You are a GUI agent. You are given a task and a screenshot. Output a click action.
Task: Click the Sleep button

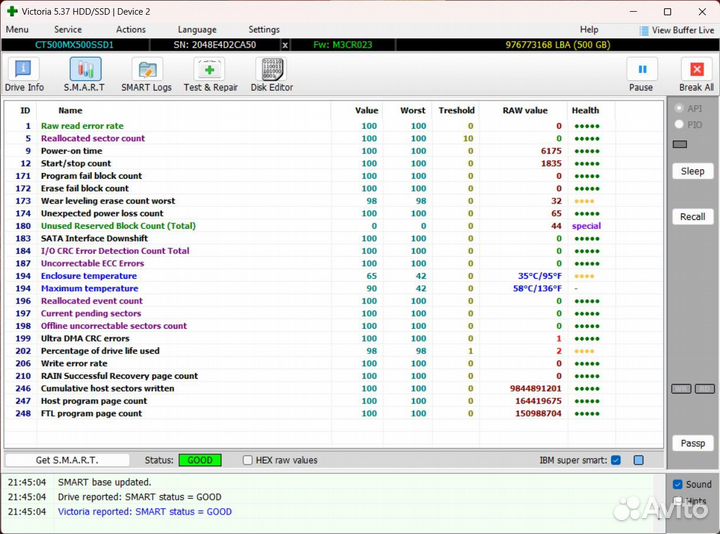pyautogui.click(x=692, y=171)
